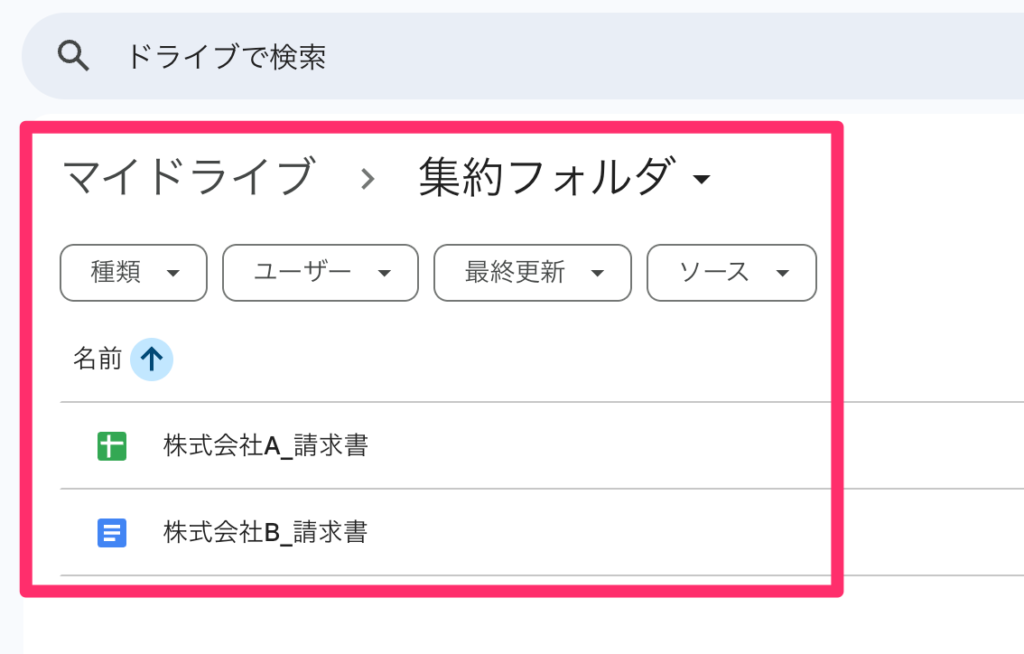Expand the caret arrow on 種類 chip
This screenshot has width=1024, height=654.
173,273
